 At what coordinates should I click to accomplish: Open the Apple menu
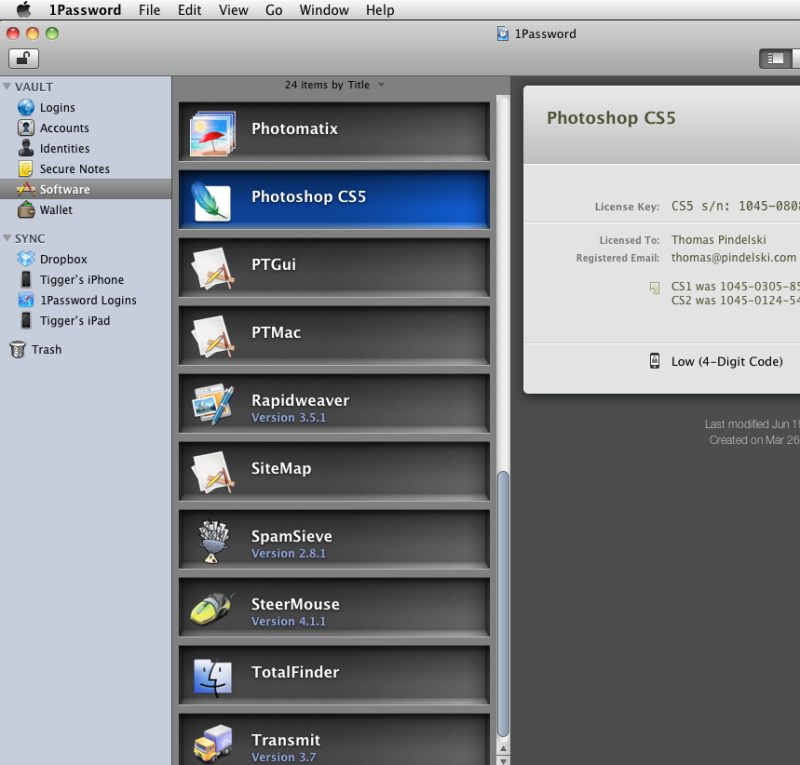23,10
